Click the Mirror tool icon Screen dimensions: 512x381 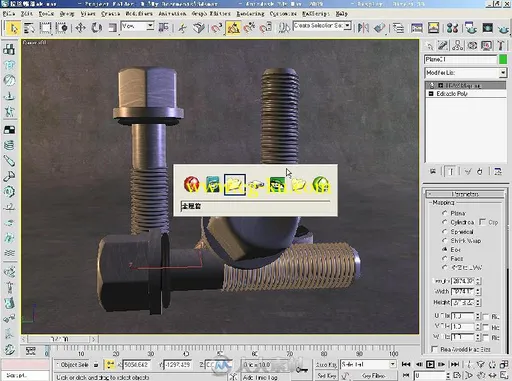363,28
